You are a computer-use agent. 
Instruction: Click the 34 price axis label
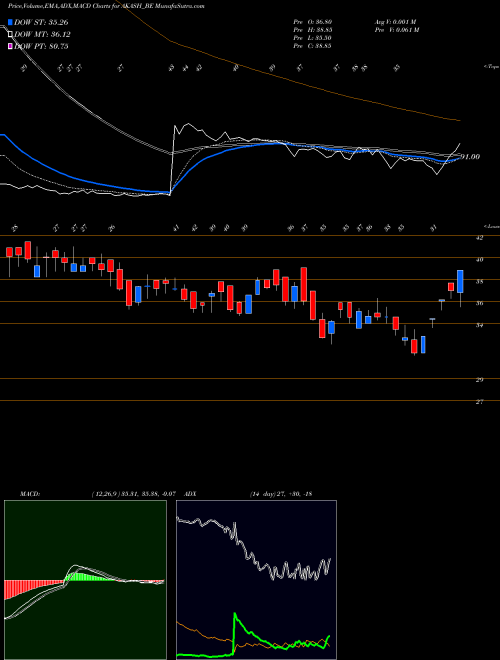tap(480, 325)
